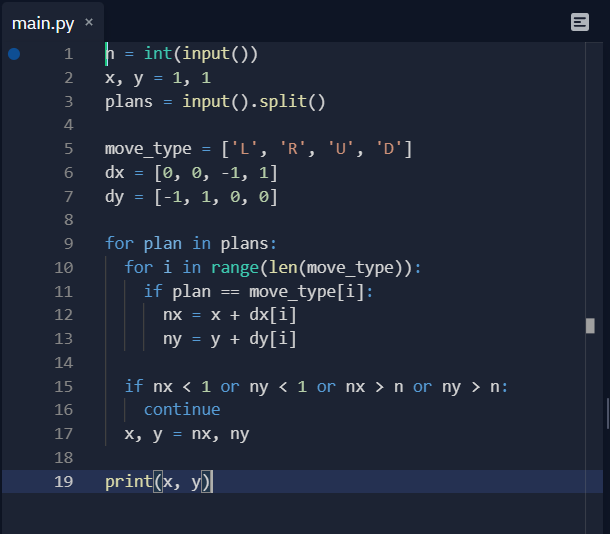Screen dimensions: 610x534
Task: Click 'move_type' on line 5
Action: [x=148, y=149]
